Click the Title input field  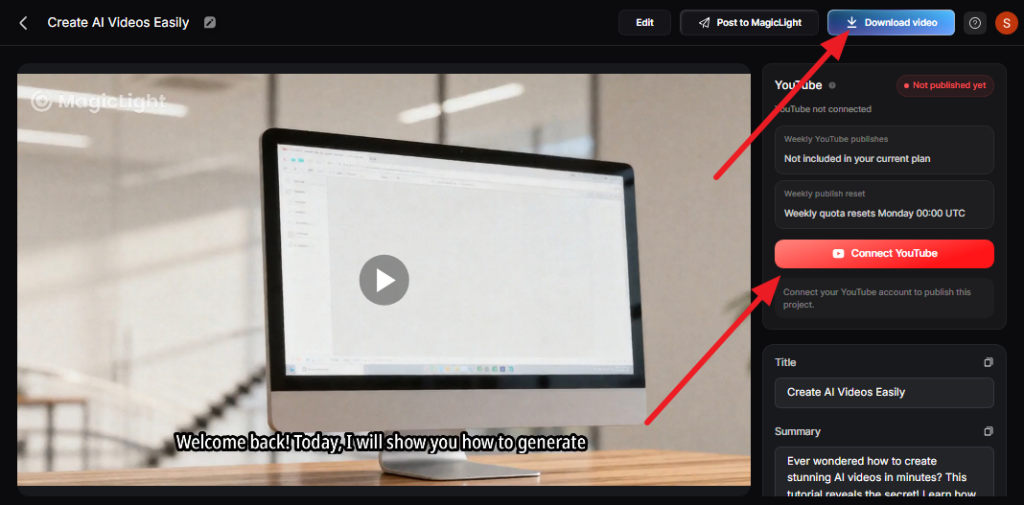coord(884,393)
